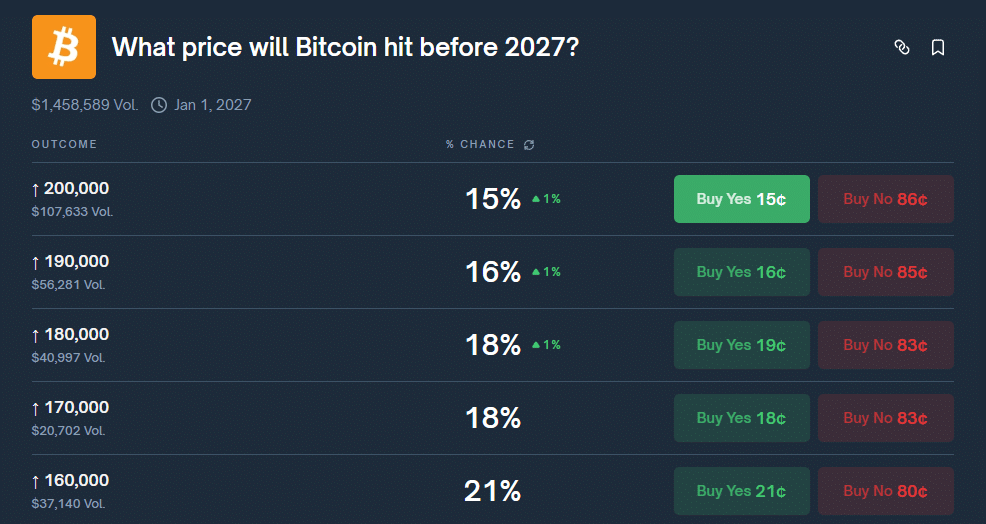This screenshot has height=524, width=986.
Task: Click the refresh icon beside % Chance
Action: coord(529,145)
